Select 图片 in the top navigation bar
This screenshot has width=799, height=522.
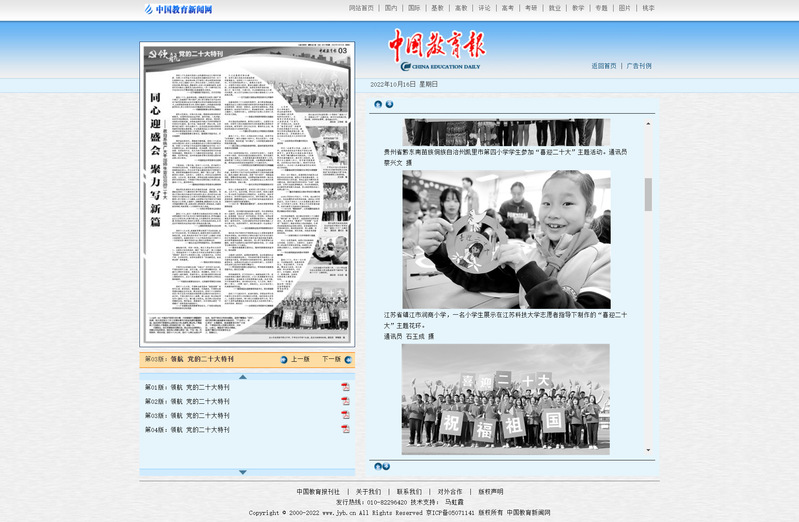coord(625,8)
